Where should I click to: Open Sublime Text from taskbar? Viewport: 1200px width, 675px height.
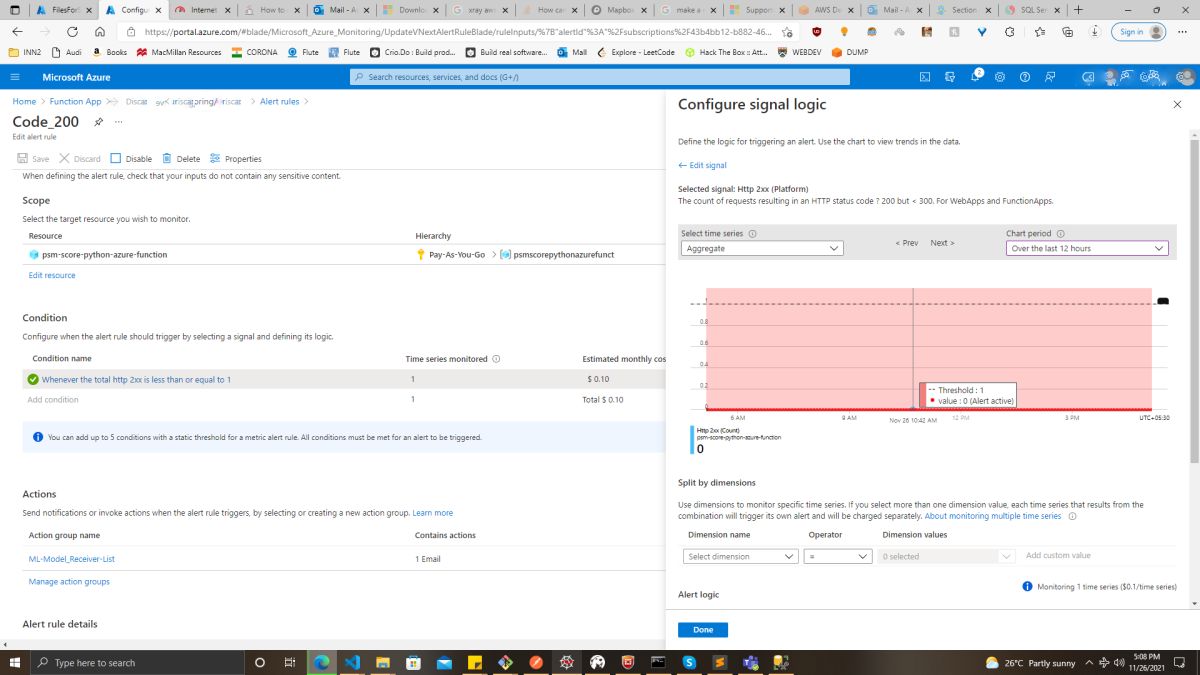pos(720,662)
